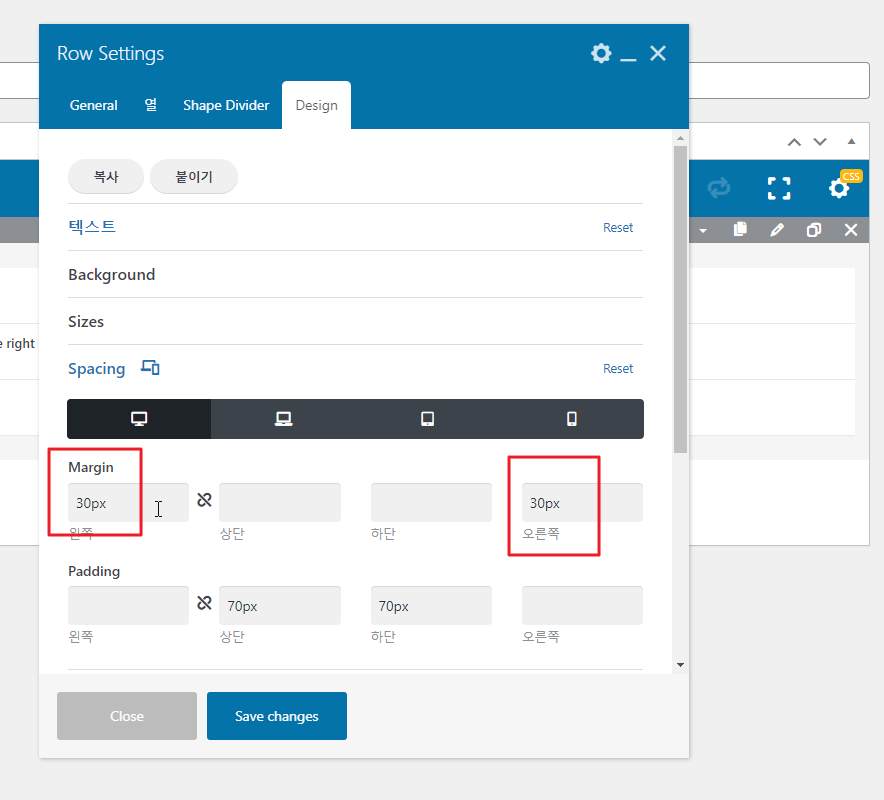
Task: Edit row with the pencil icon
Action: point(777,229)
